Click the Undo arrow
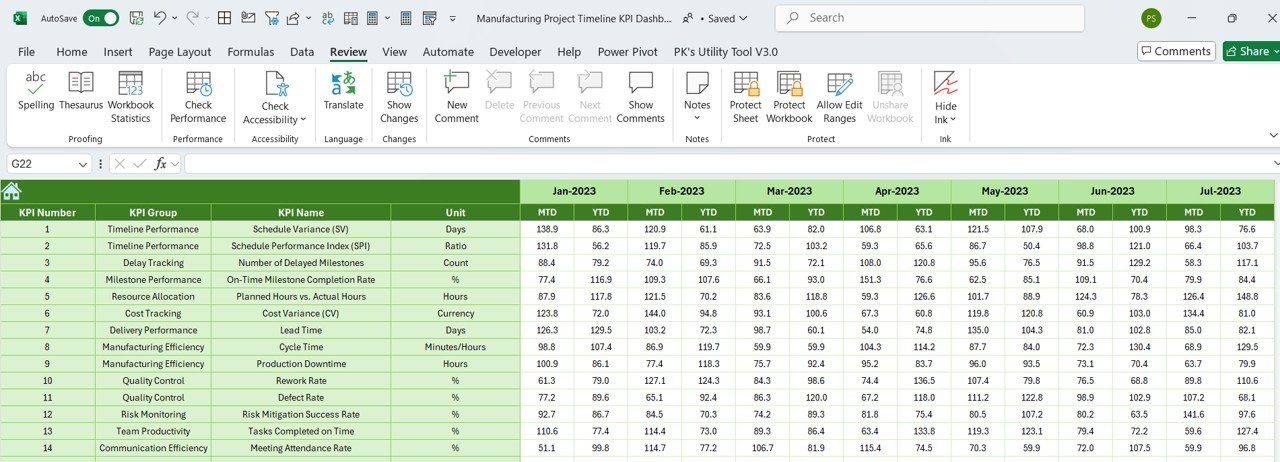Screen dimensions: 1280x462 click(159, 18)
